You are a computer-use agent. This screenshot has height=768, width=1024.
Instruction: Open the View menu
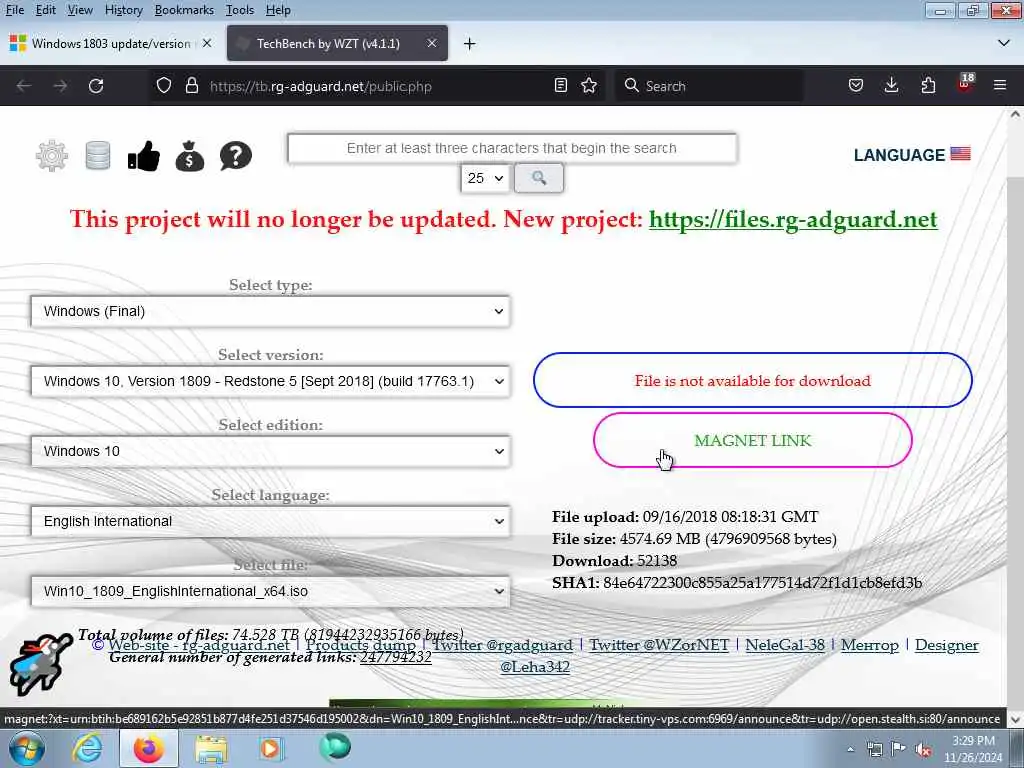[80, 10]
